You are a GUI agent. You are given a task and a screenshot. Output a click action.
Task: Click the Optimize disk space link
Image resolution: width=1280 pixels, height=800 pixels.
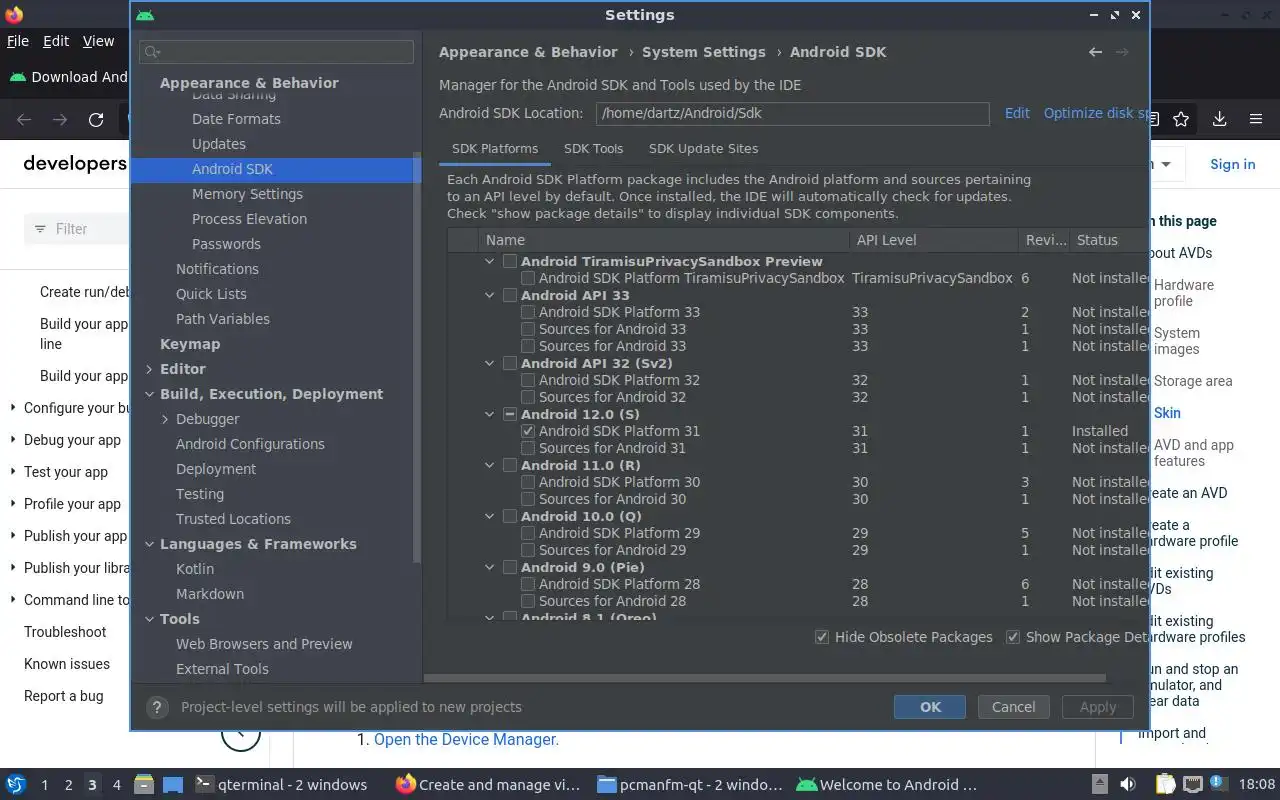click(1096, 113)
